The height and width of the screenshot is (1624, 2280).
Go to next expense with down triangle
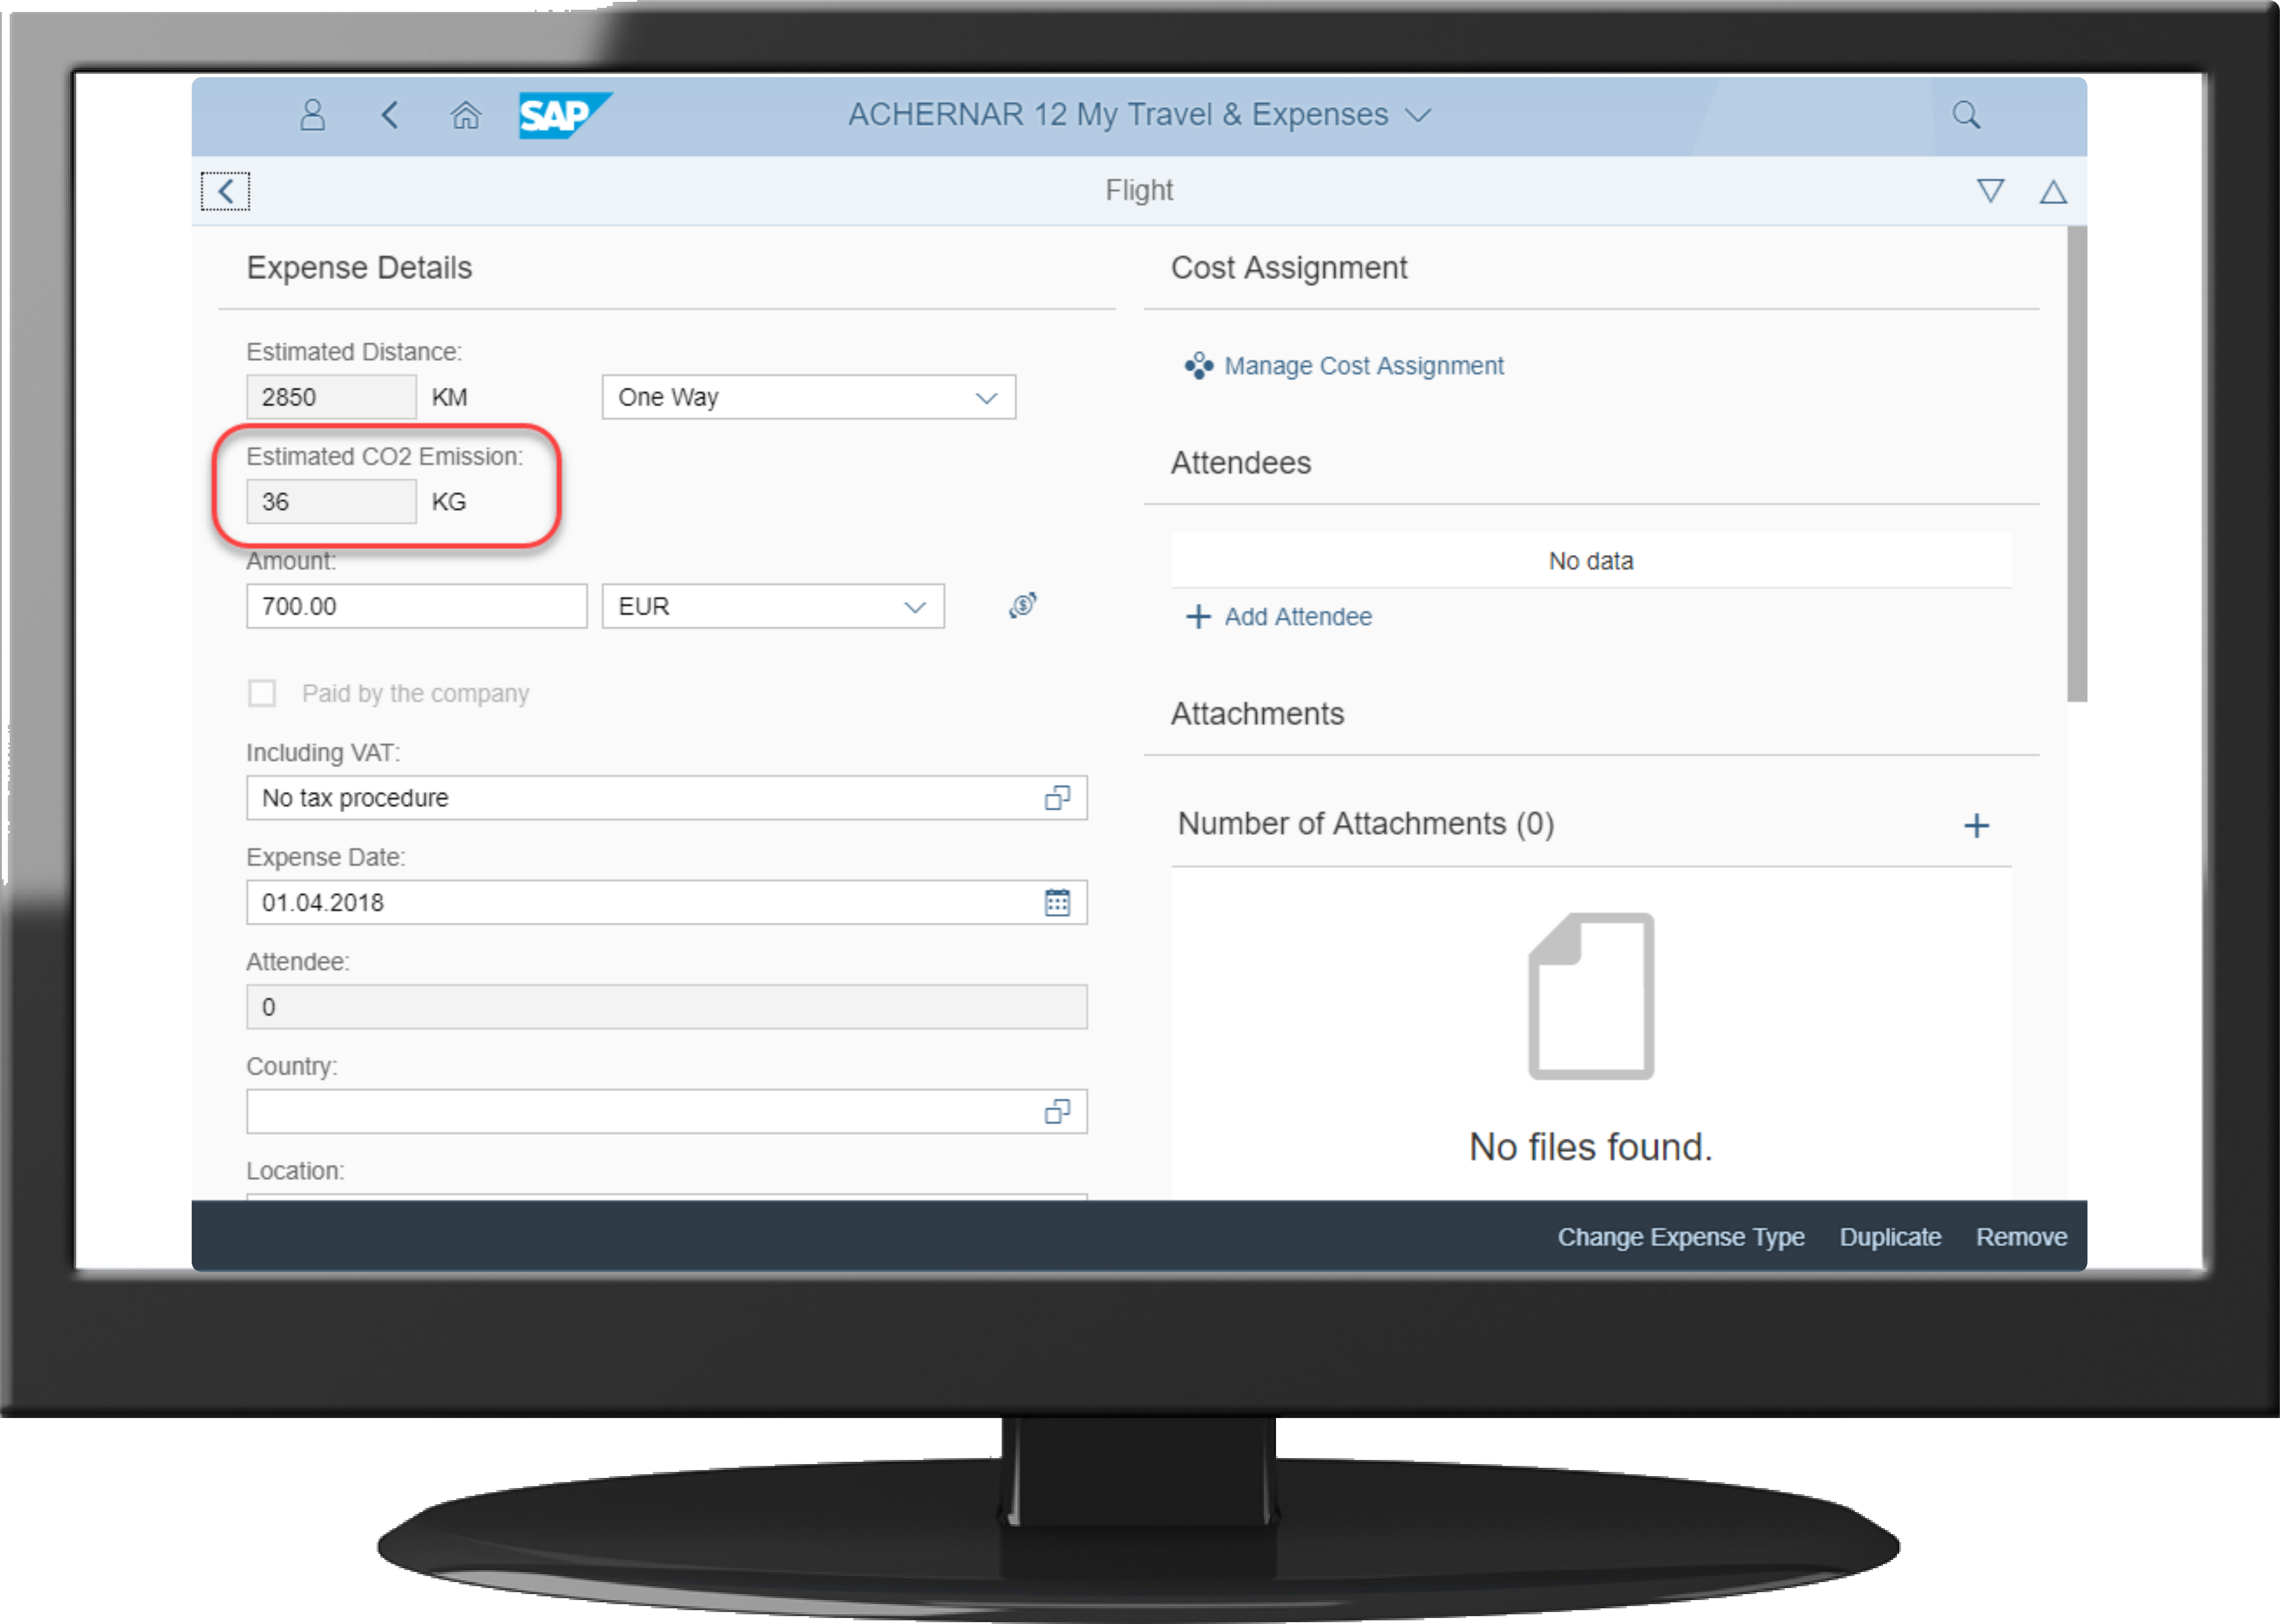tap(1990, 191)
